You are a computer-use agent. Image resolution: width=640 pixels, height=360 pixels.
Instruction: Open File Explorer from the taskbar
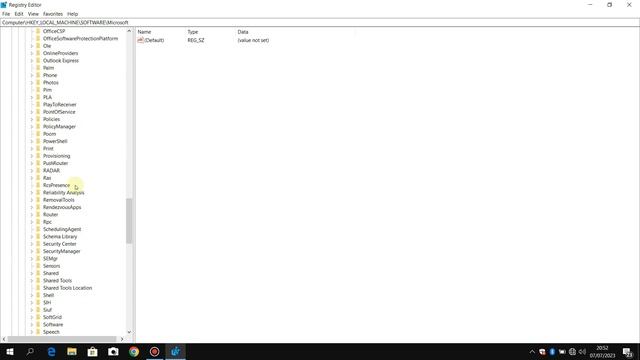pyautogui.click(x=72, y=351)
